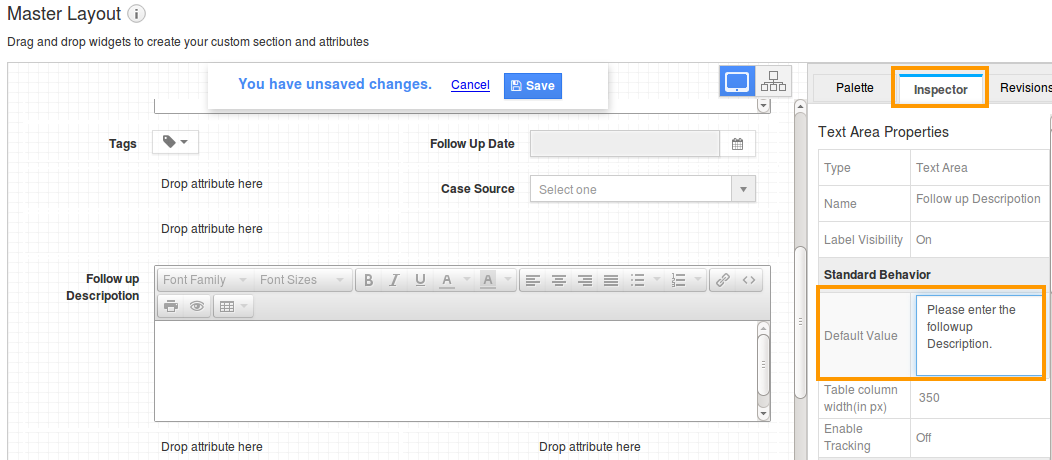Screen dimensions: 1052x460
Task: Click the insert link icon
Action: coord(723,280)
